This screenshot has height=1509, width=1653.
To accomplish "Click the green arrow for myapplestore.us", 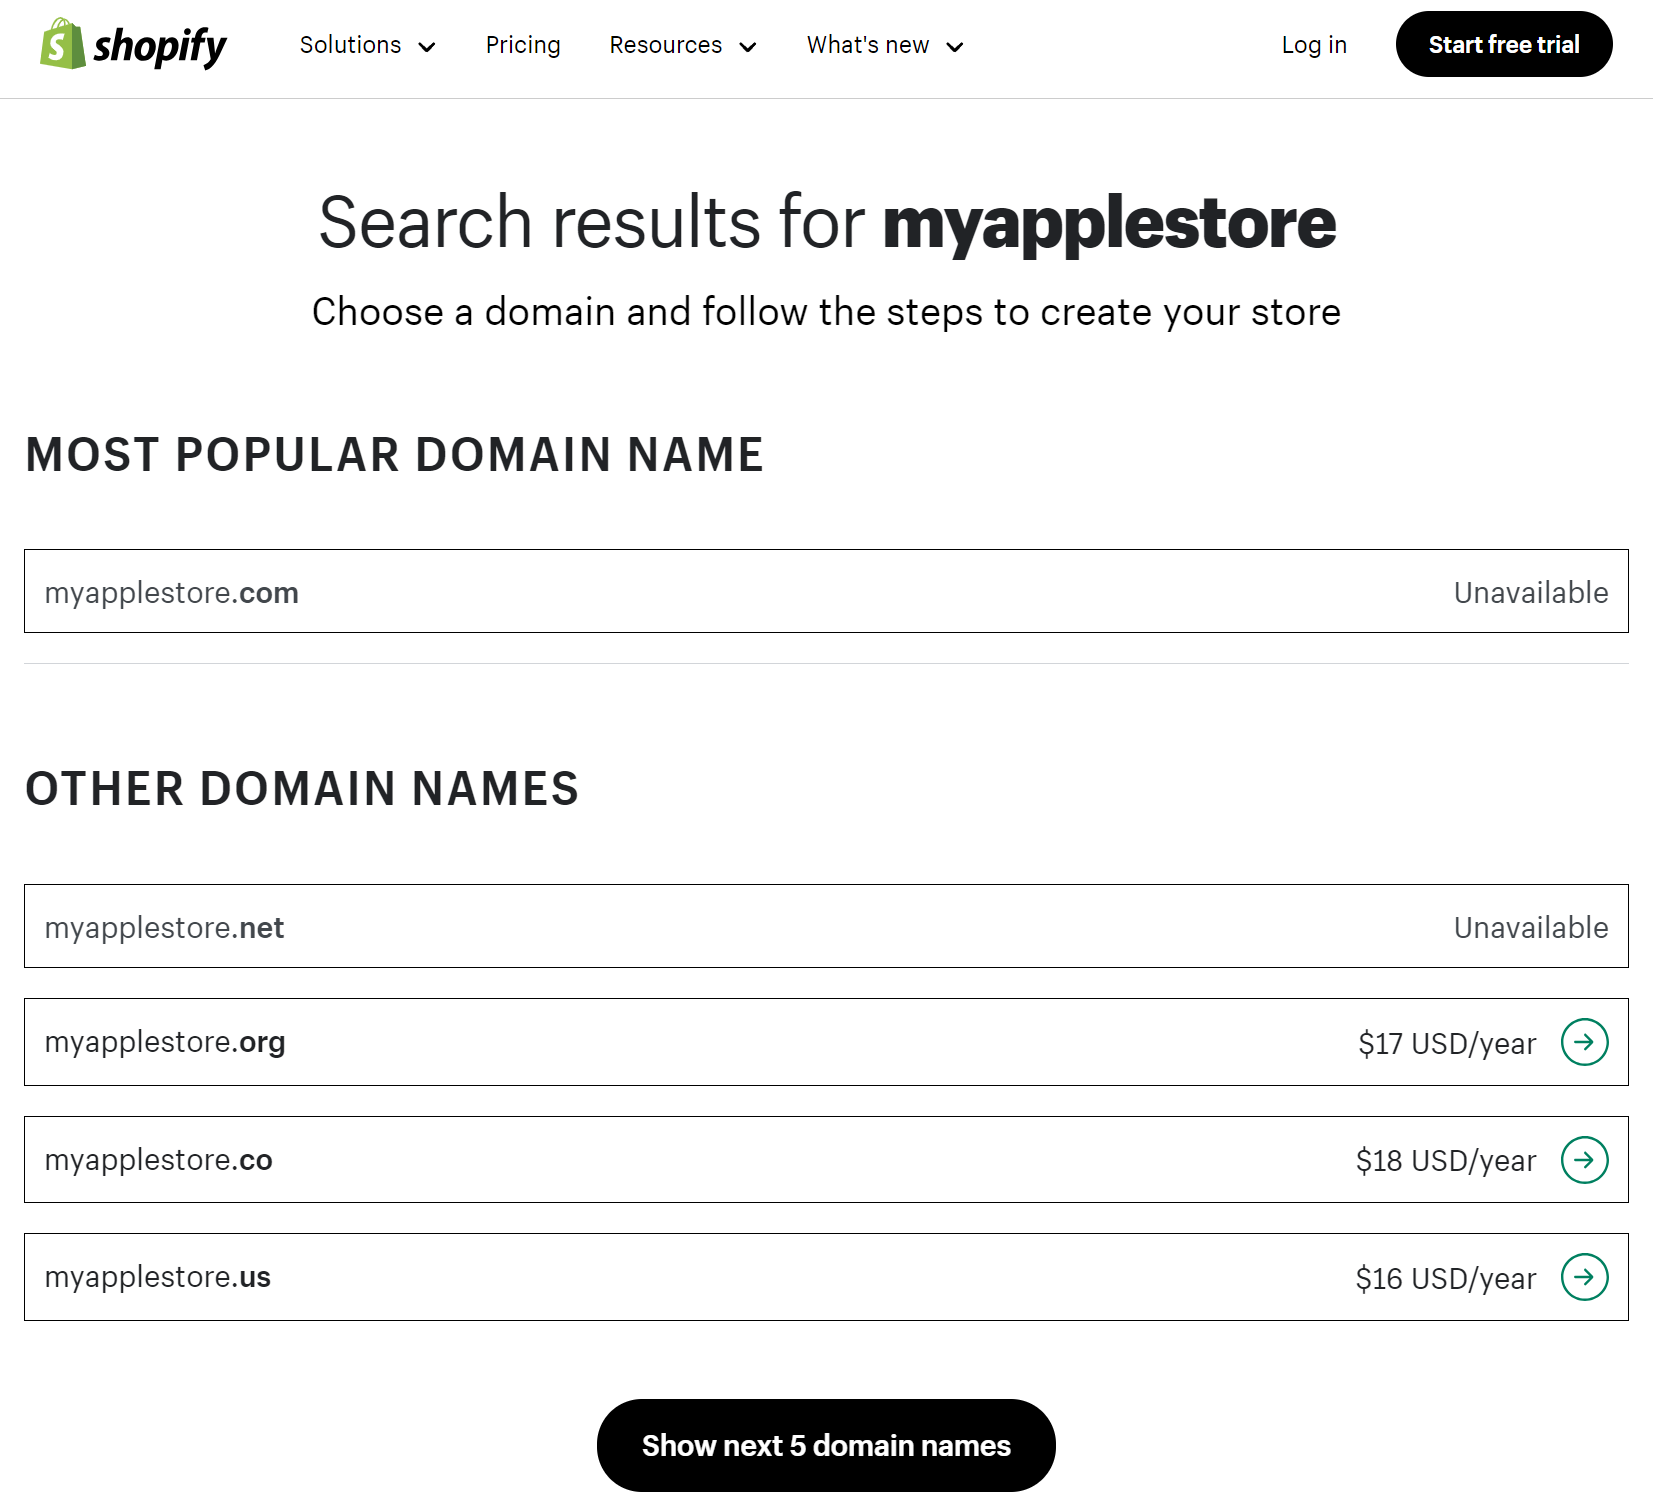I will [1585, 1277].
